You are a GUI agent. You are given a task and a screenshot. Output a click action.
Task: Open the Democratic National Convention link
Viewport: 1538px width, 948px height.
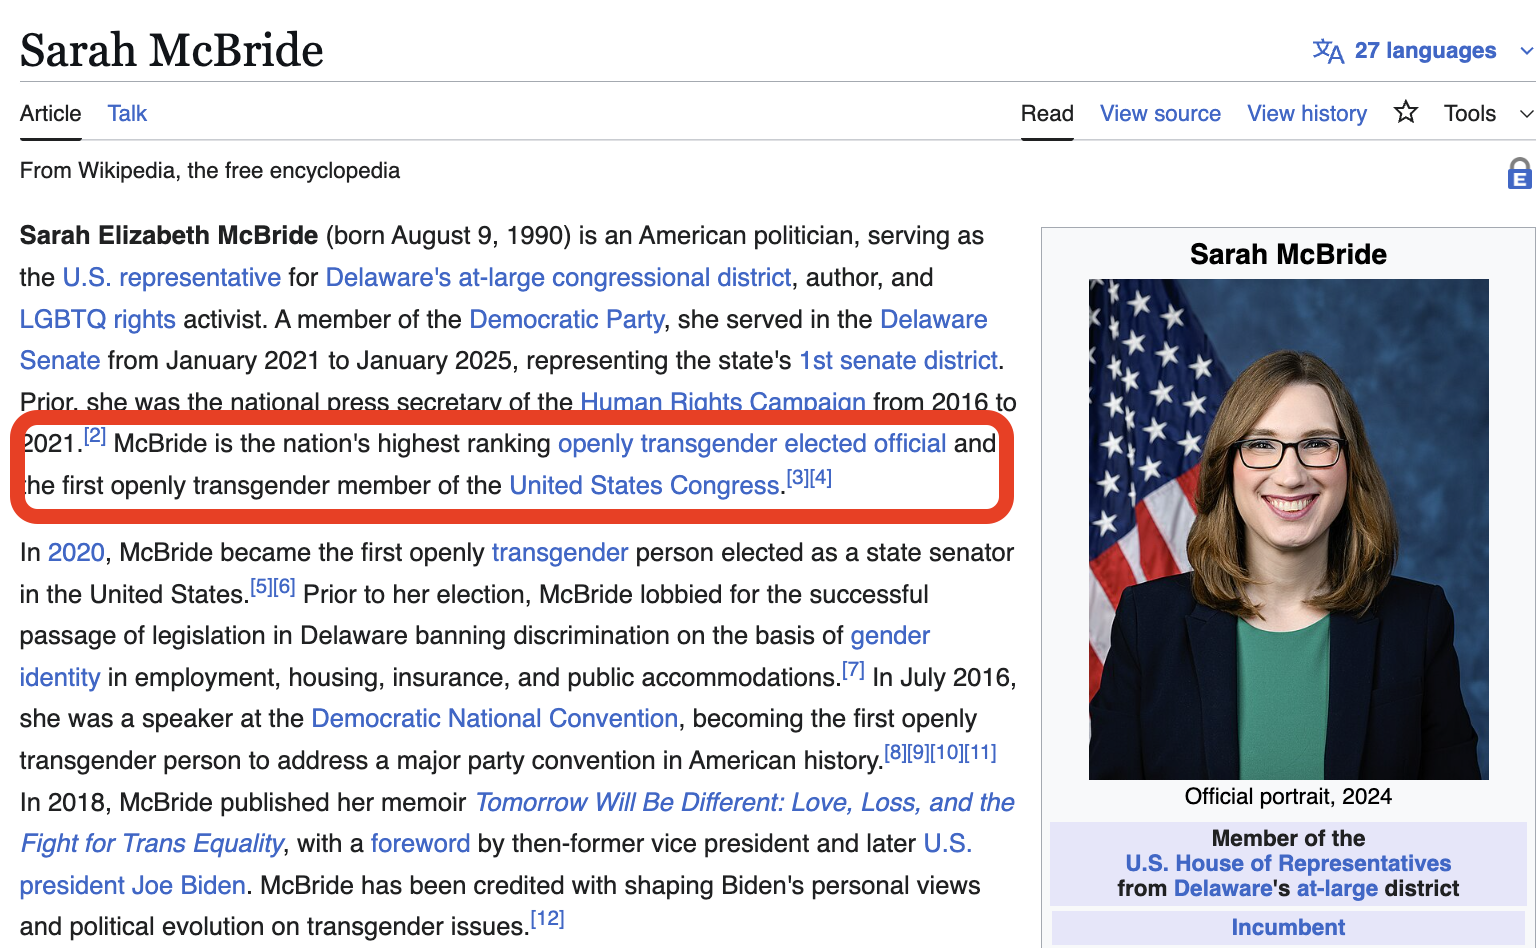(495, 719)
